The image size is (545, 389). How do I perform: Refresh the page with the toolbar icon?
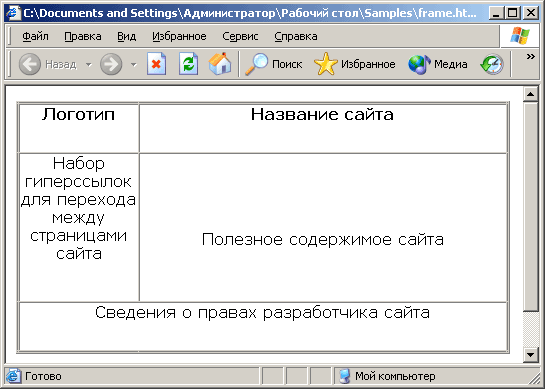(188, 64)
